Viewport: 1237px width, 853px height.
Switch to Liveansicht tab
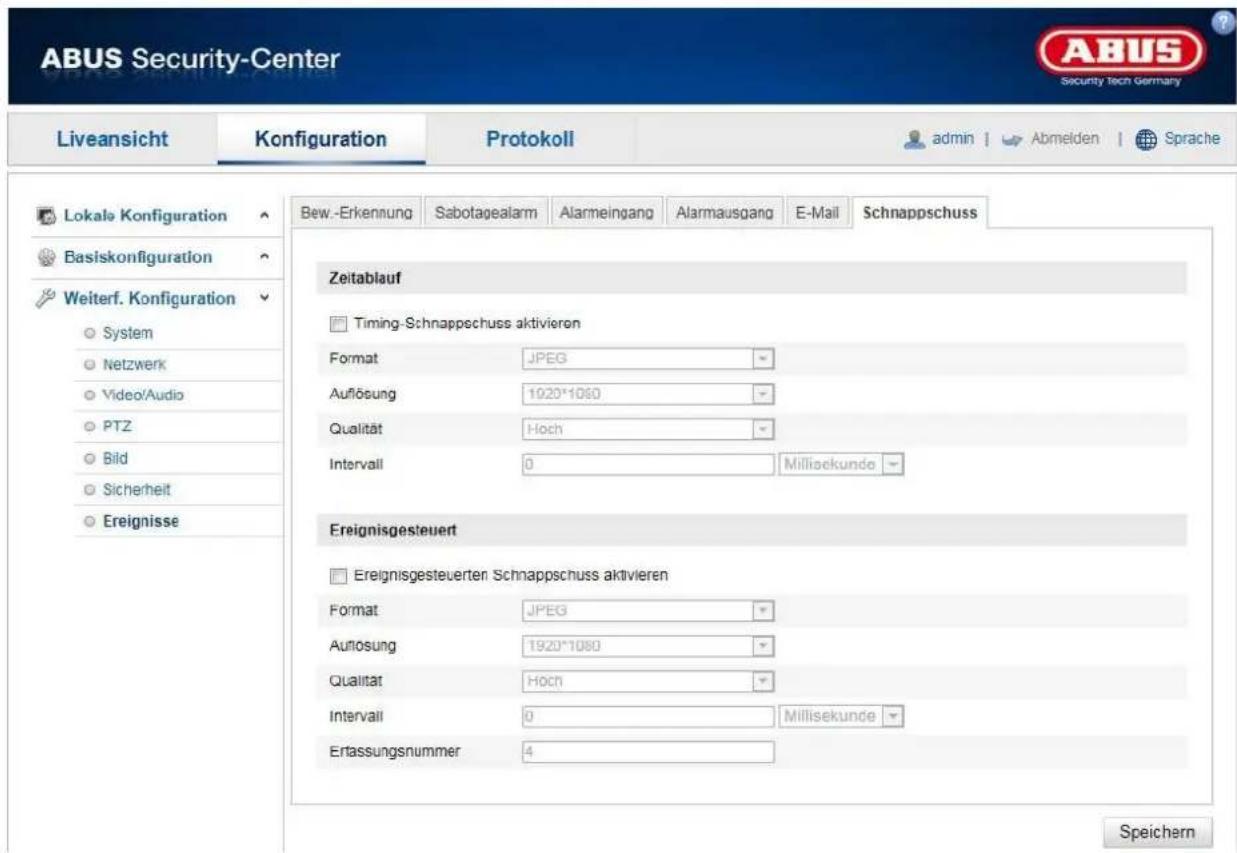click(x=111, y=139)
